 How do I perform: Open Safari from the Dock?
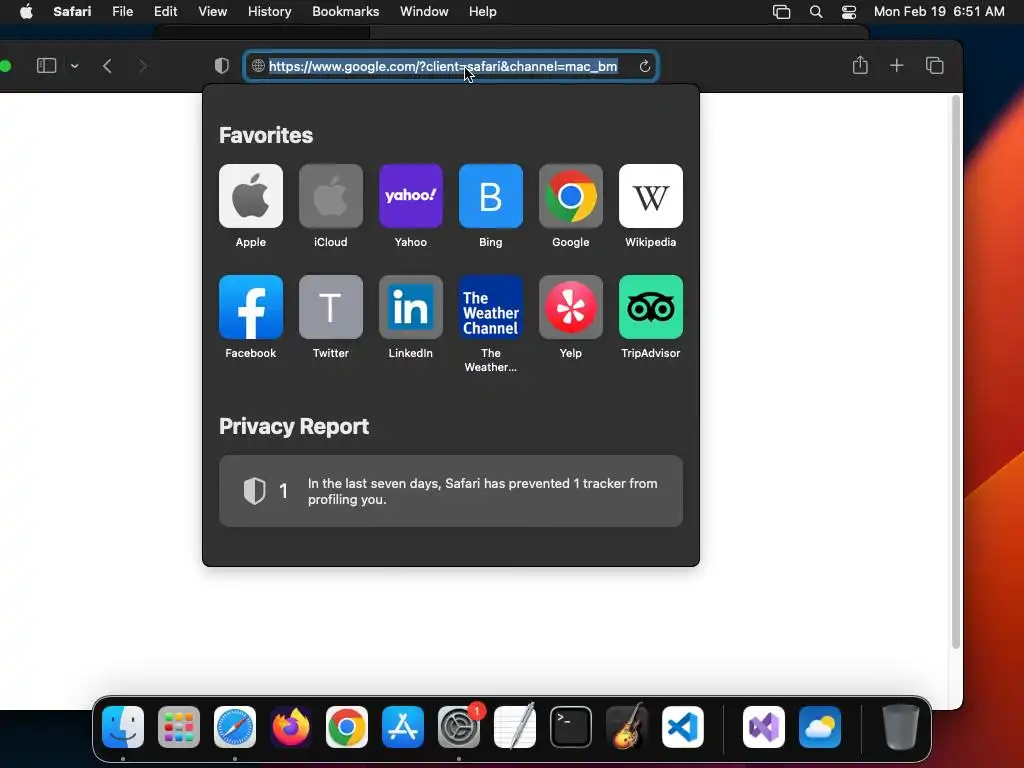point(235,727)
